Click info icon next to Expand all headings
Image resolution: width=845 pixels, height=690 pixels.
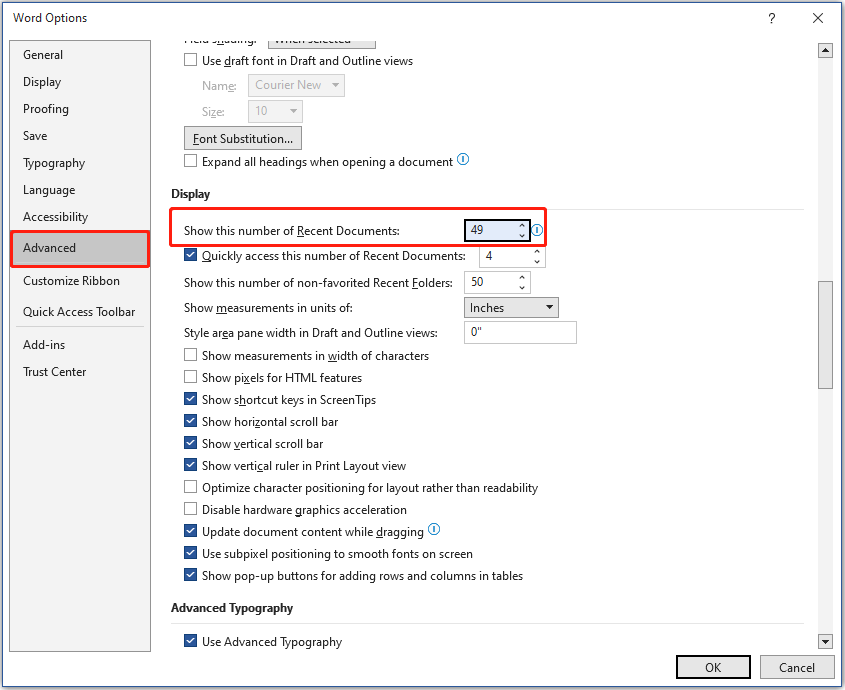point(463,160)
